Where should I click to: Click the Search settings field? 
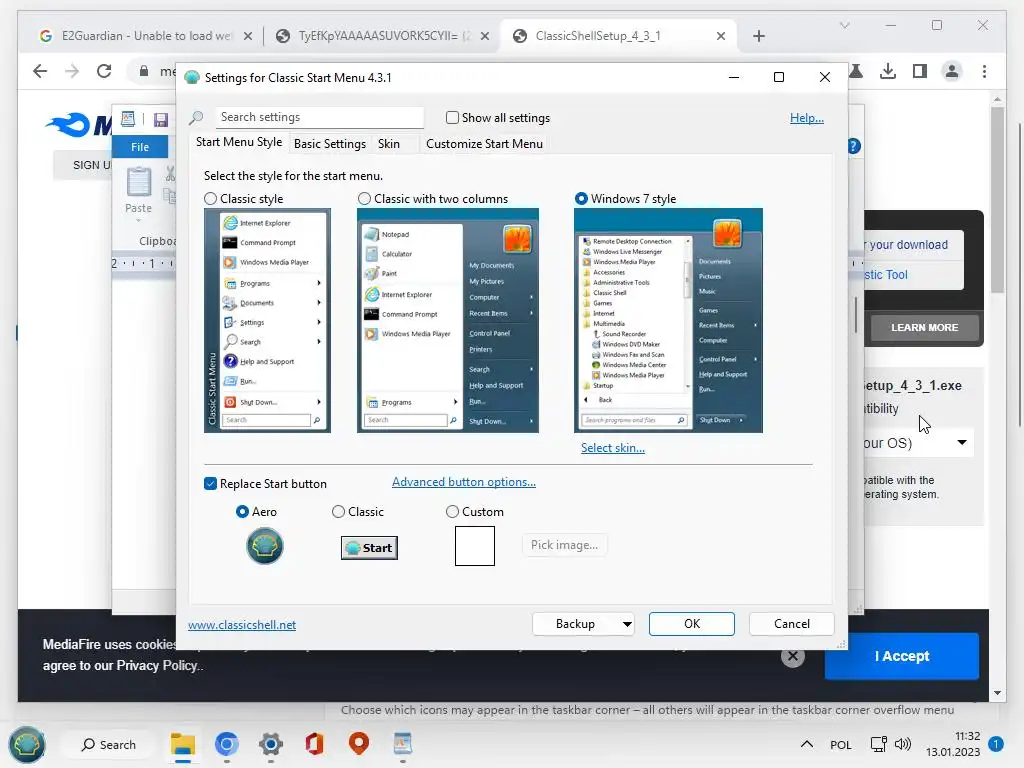(319, 118)
